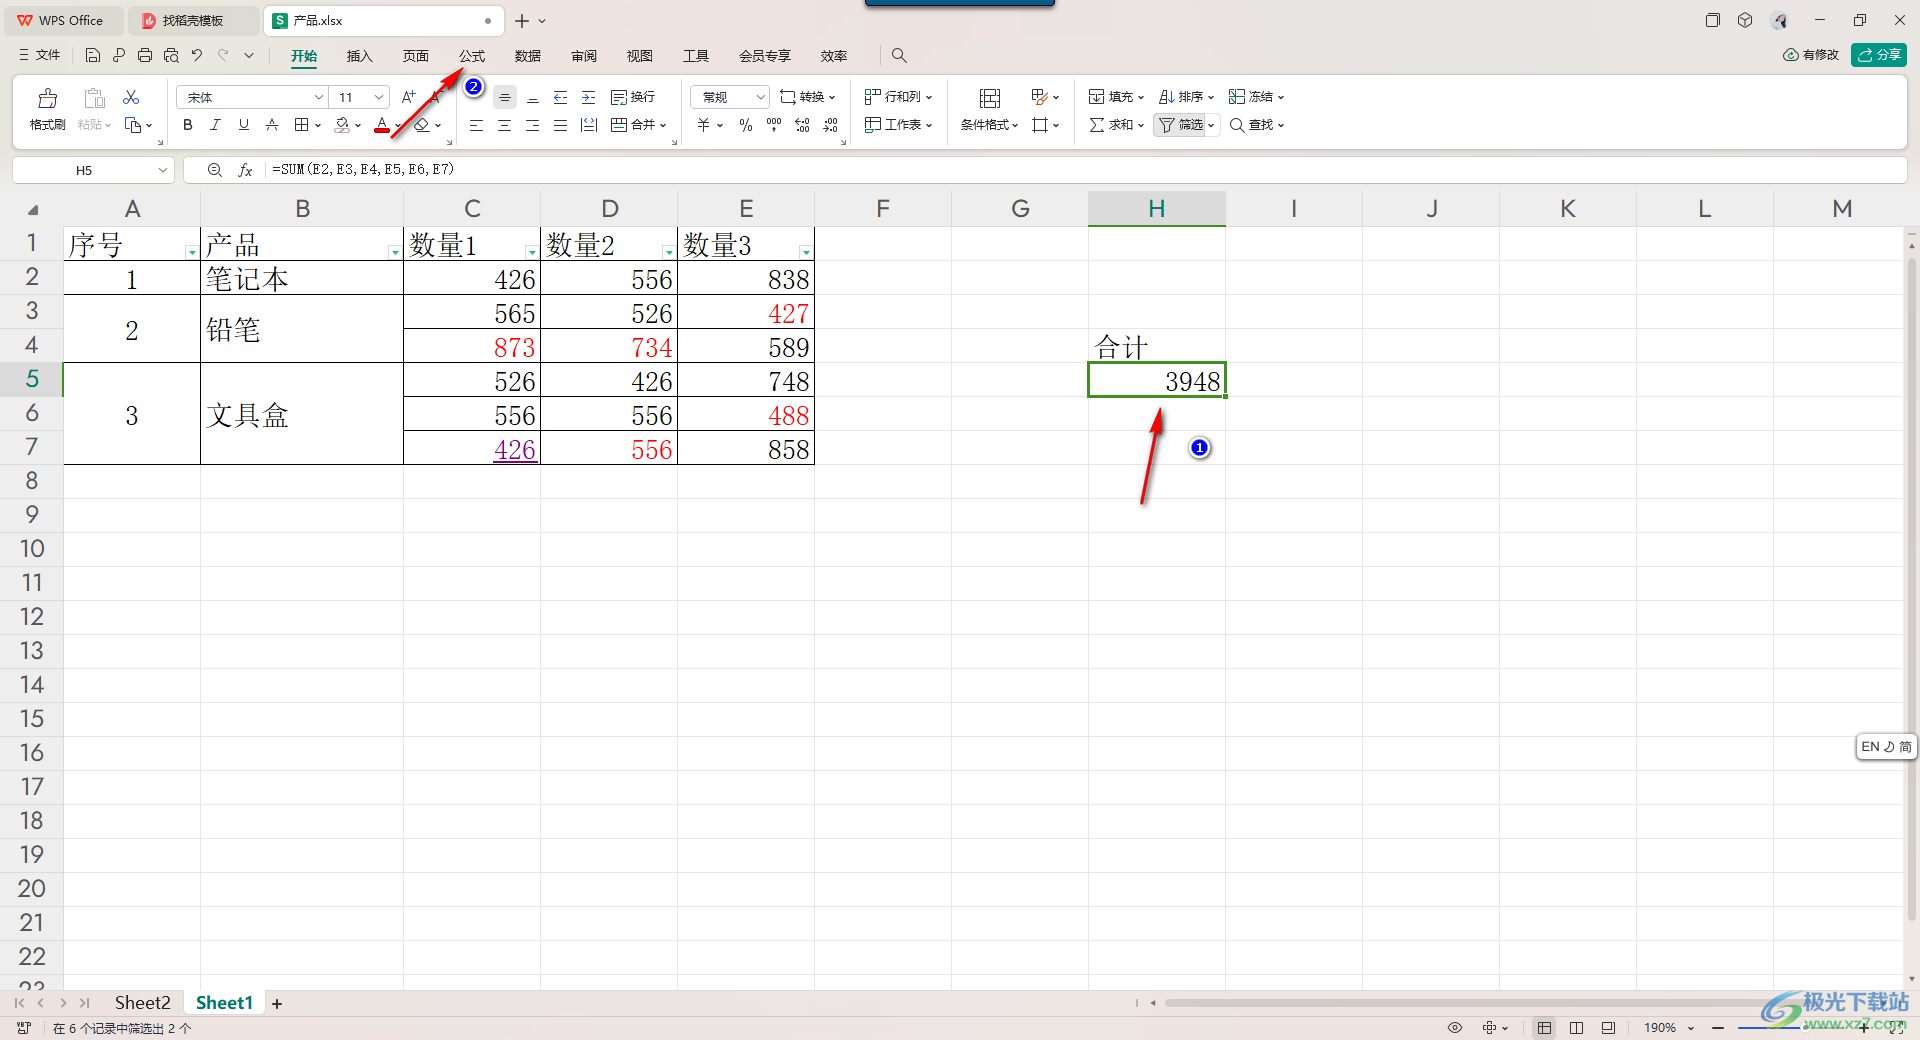Viewport: 1920px width, 1040px height.
Task: Click the increase indent icon
Action: click(x=589, y=97)
